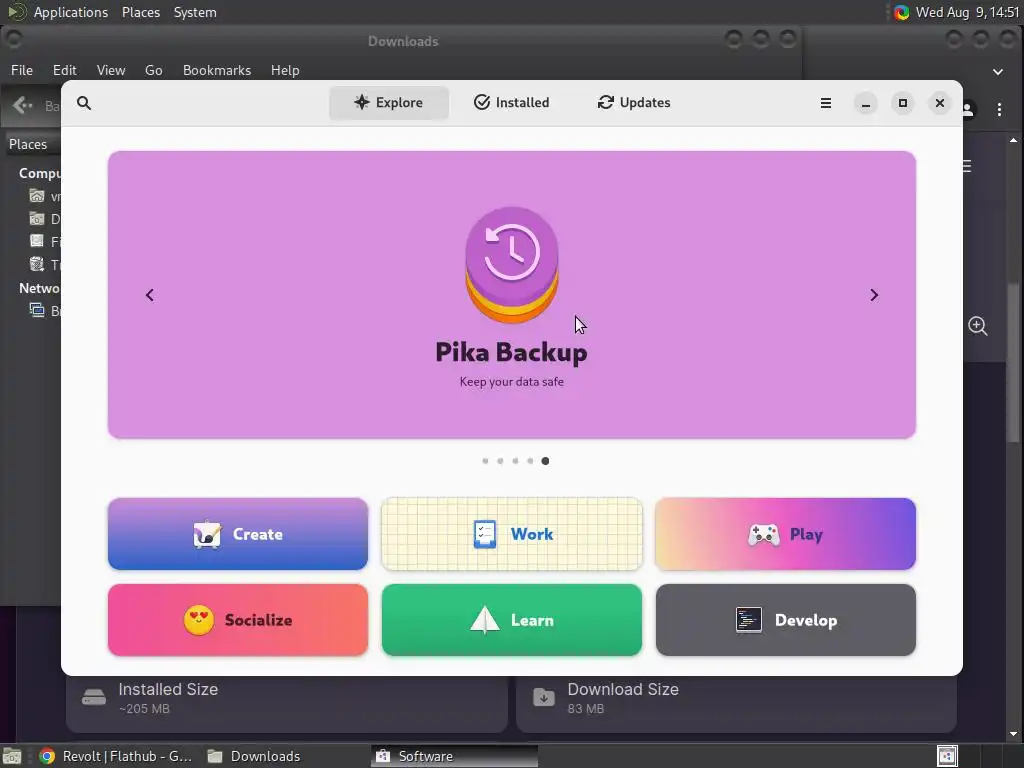Click the Chrome icon in top panel tray
This screenshot has height=768, width=1024.
[x=901, y=12]
